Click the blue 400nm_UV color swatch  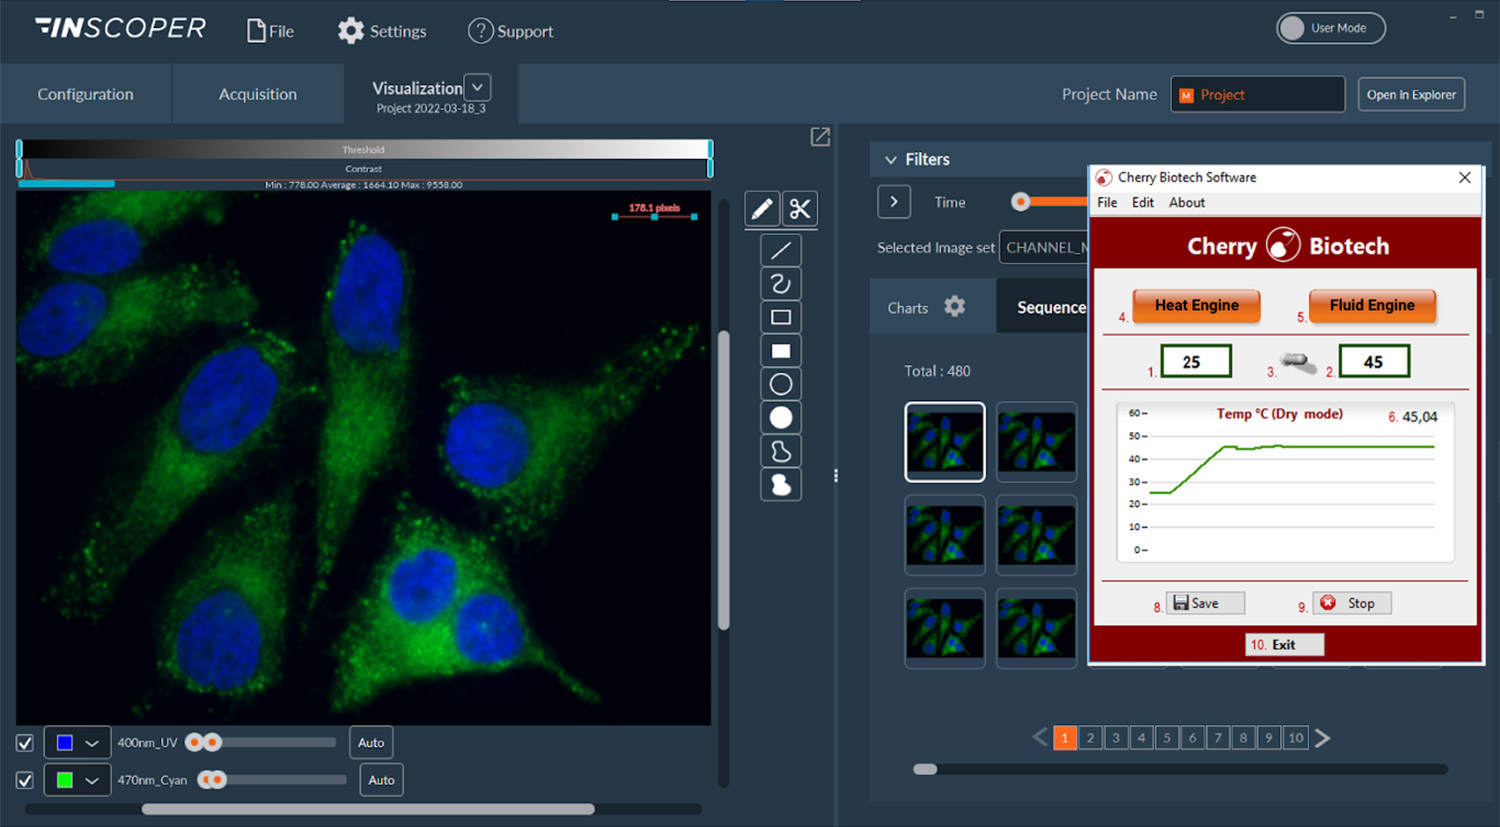(x=65, y=743)
